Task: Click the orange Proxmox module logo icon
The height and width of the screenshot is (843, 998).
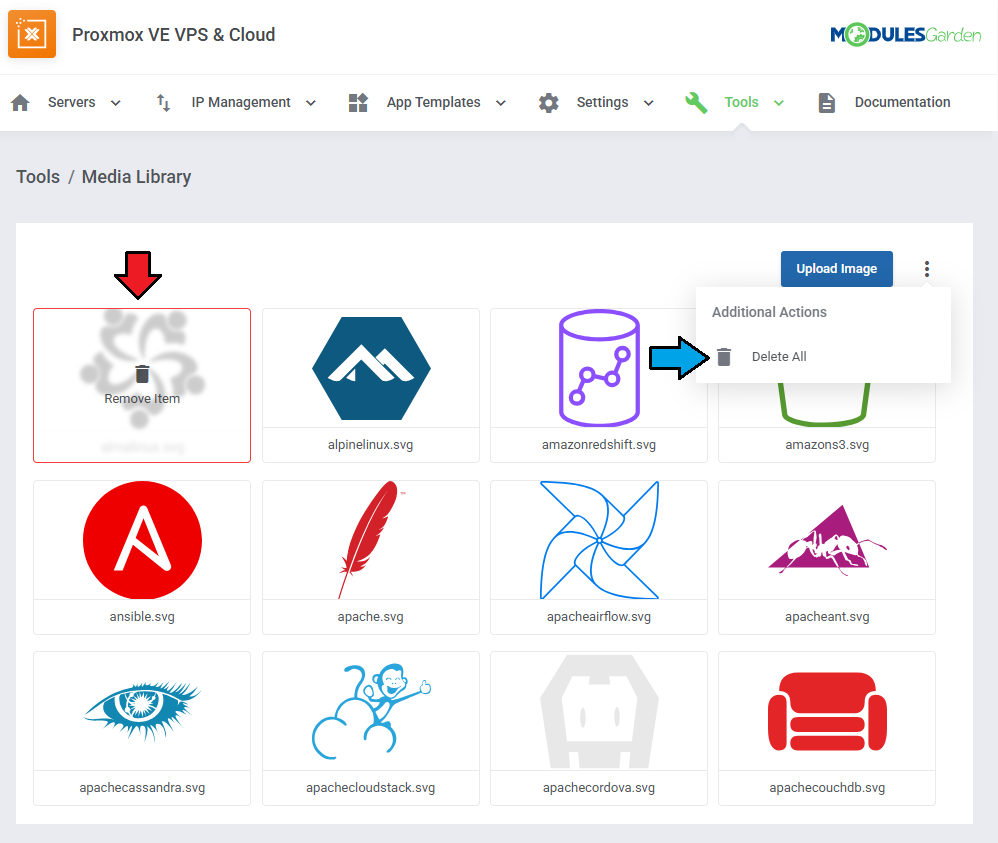Action: (x=32, y=34)
